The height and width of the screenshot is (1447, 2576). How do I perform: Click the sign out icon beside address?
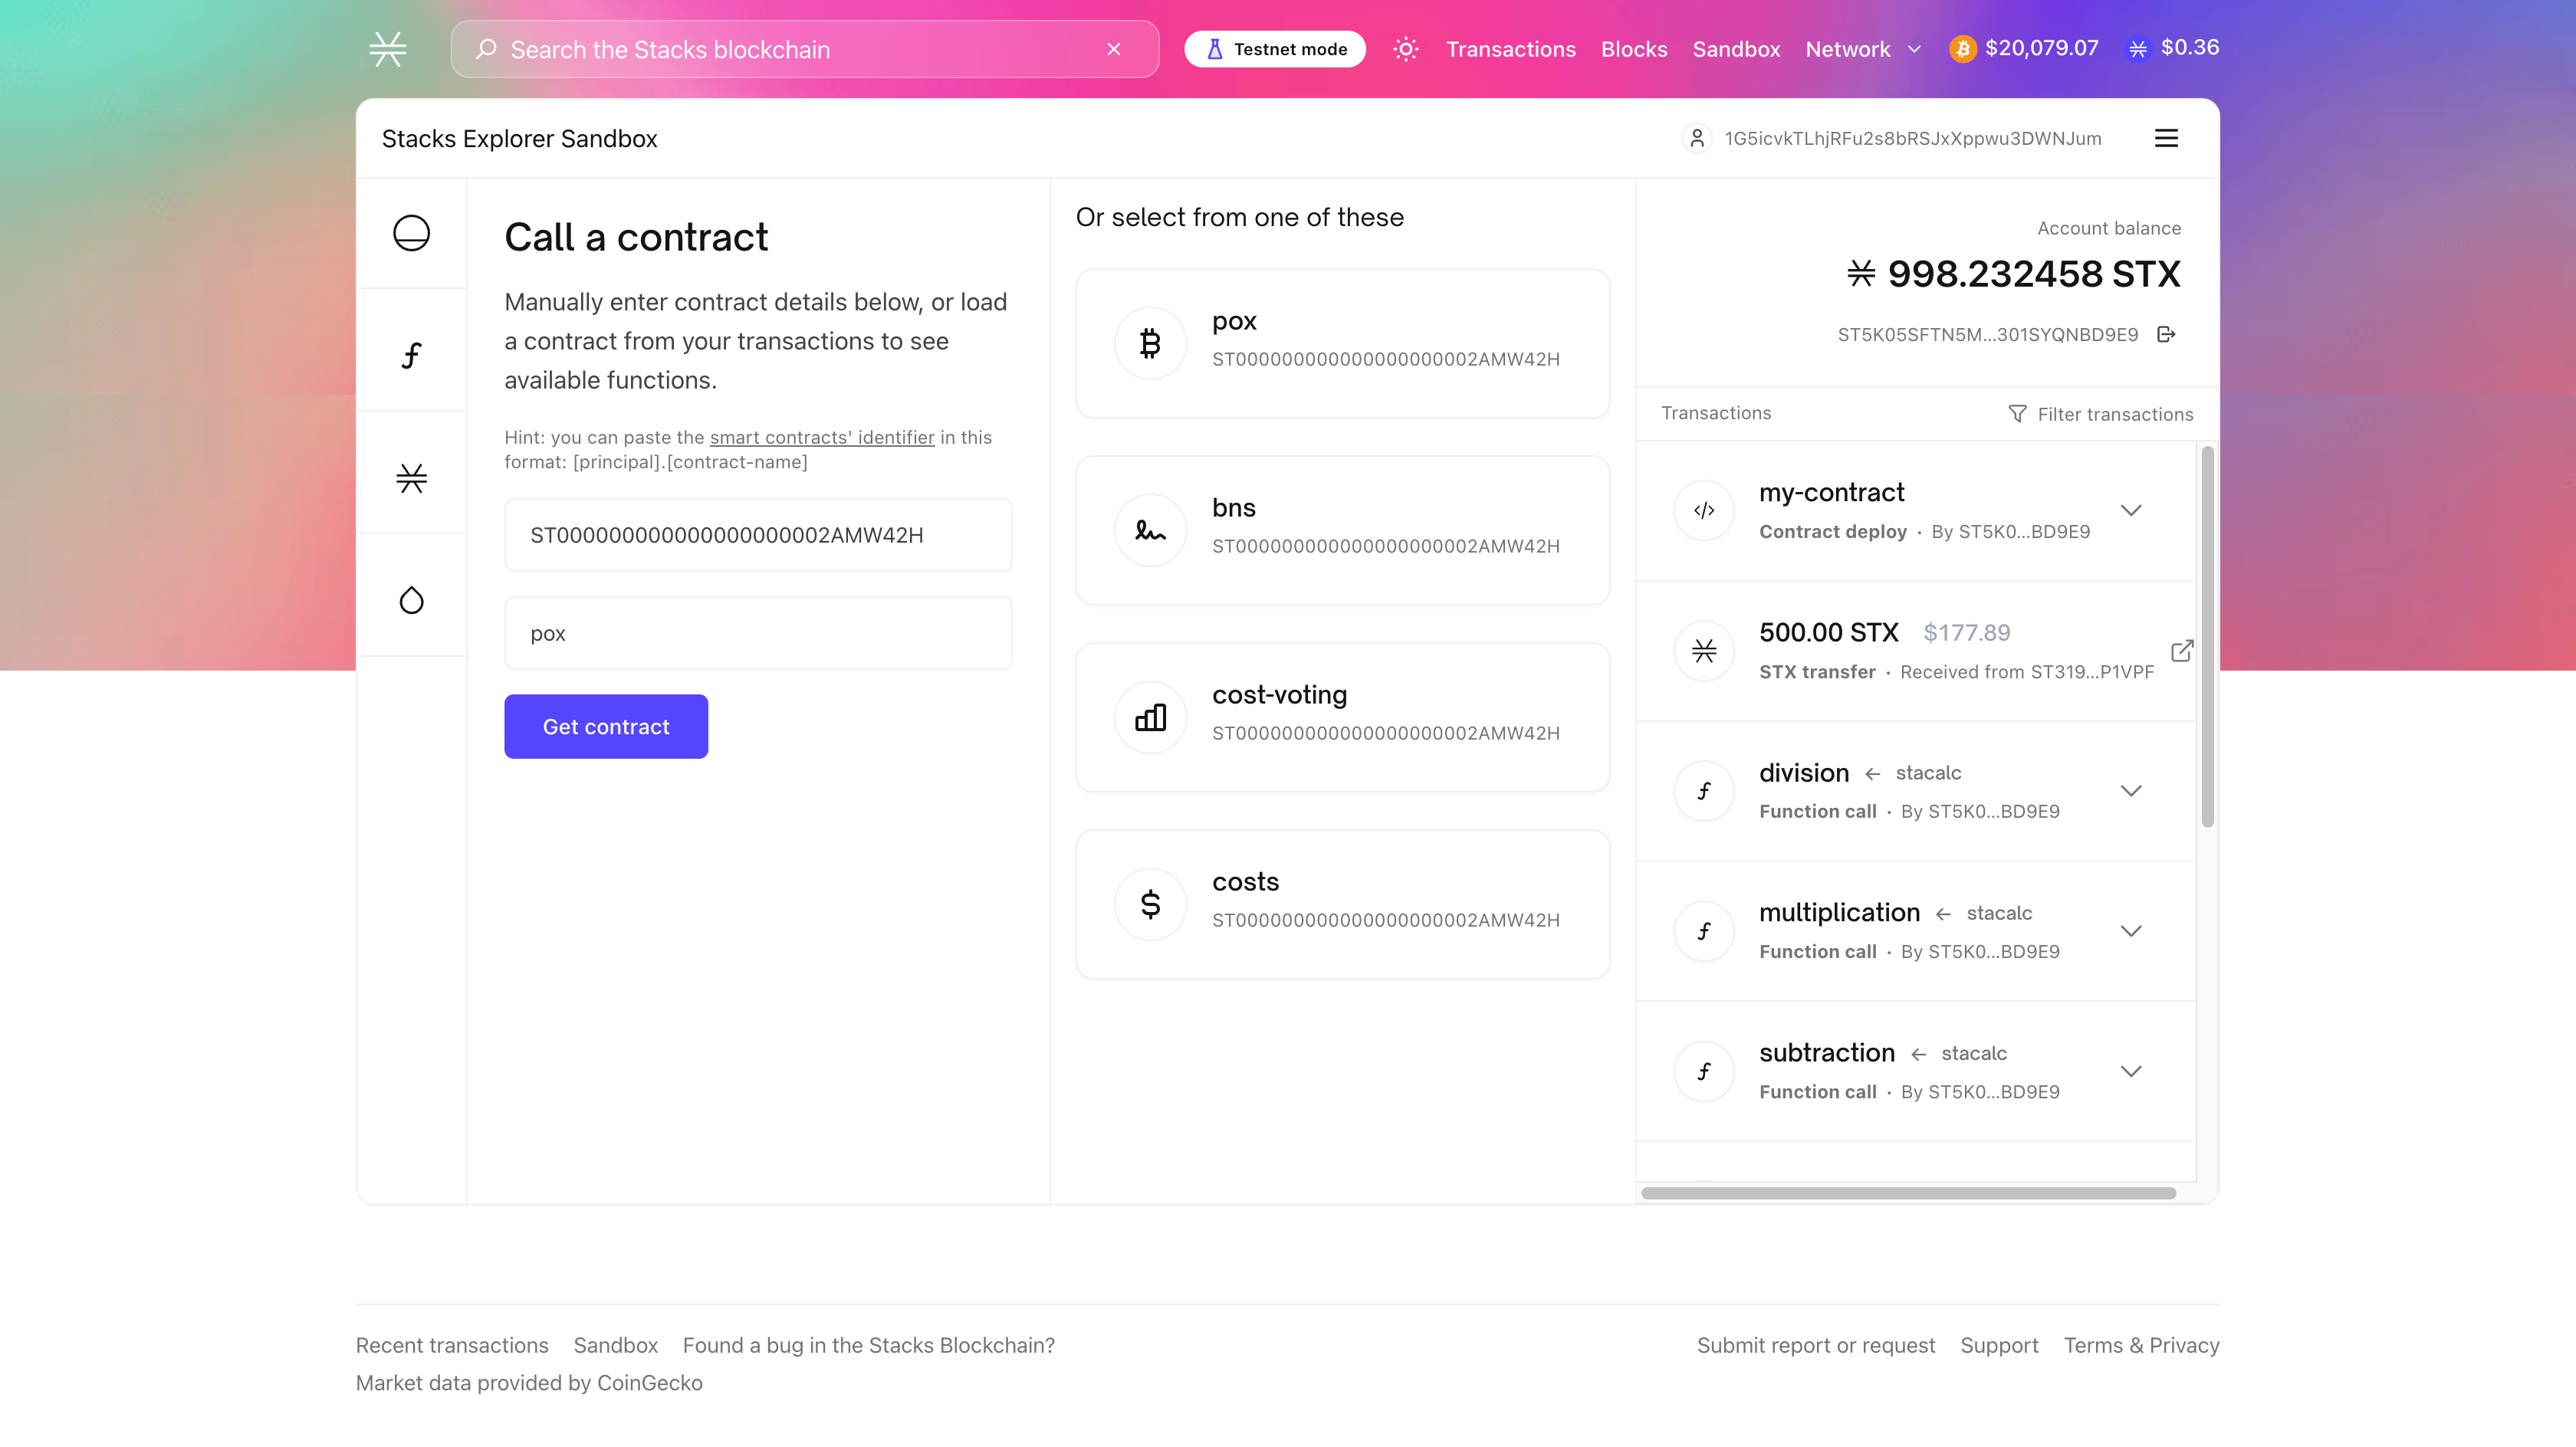point(2166,334)
